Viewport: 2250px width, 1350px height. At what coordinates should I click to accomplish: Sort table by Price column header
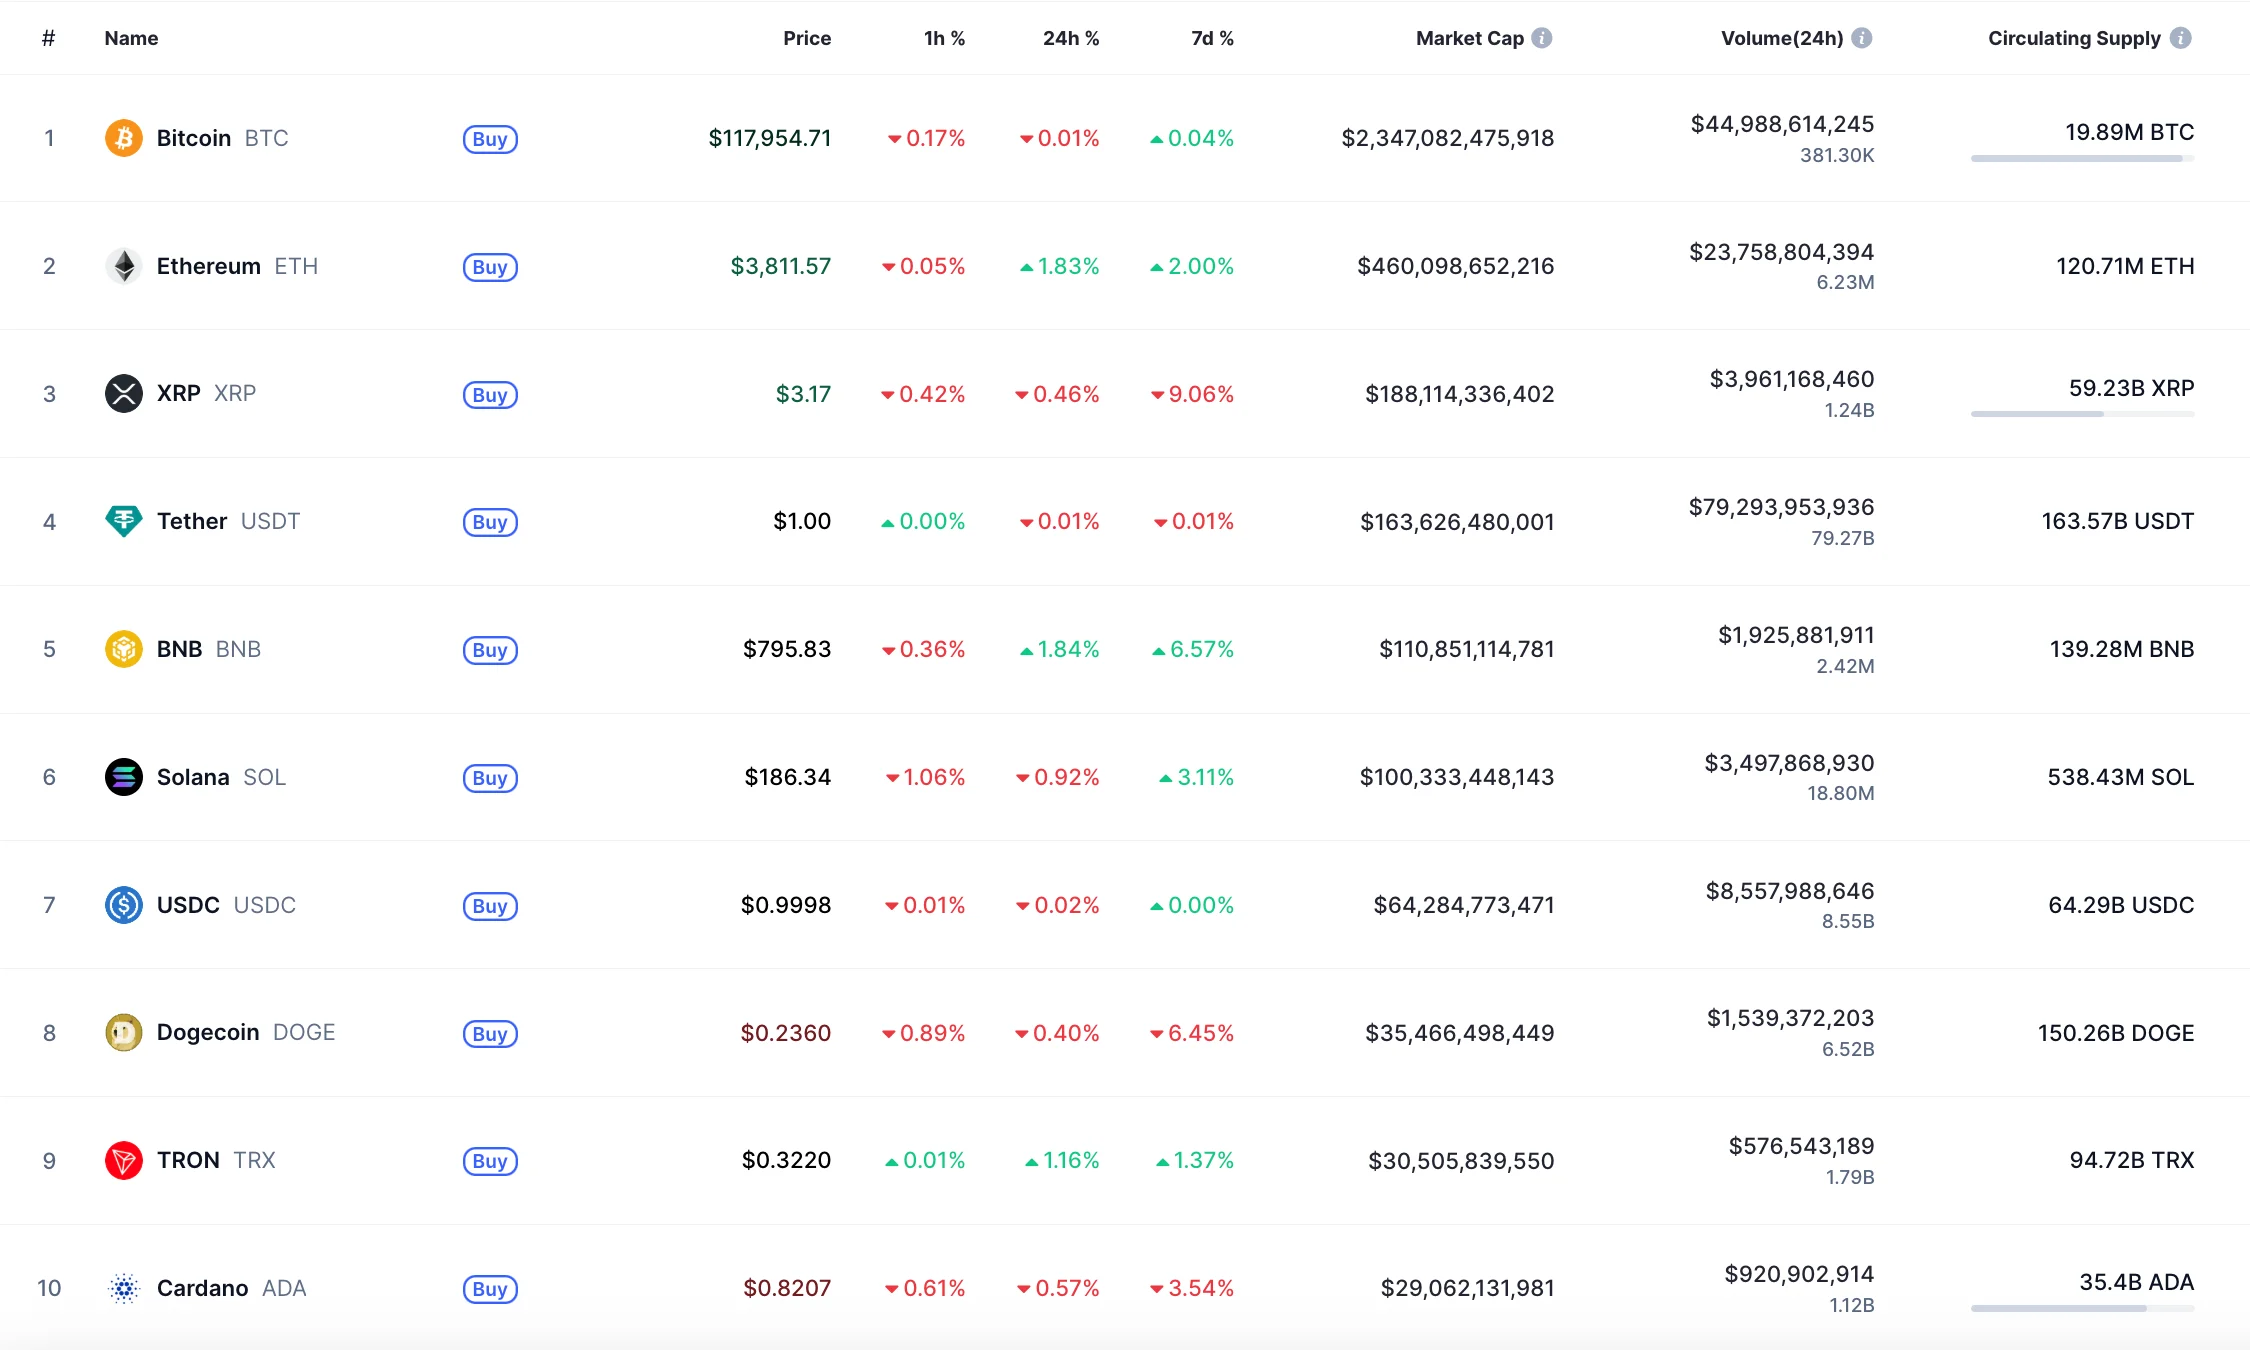[806, 38]
